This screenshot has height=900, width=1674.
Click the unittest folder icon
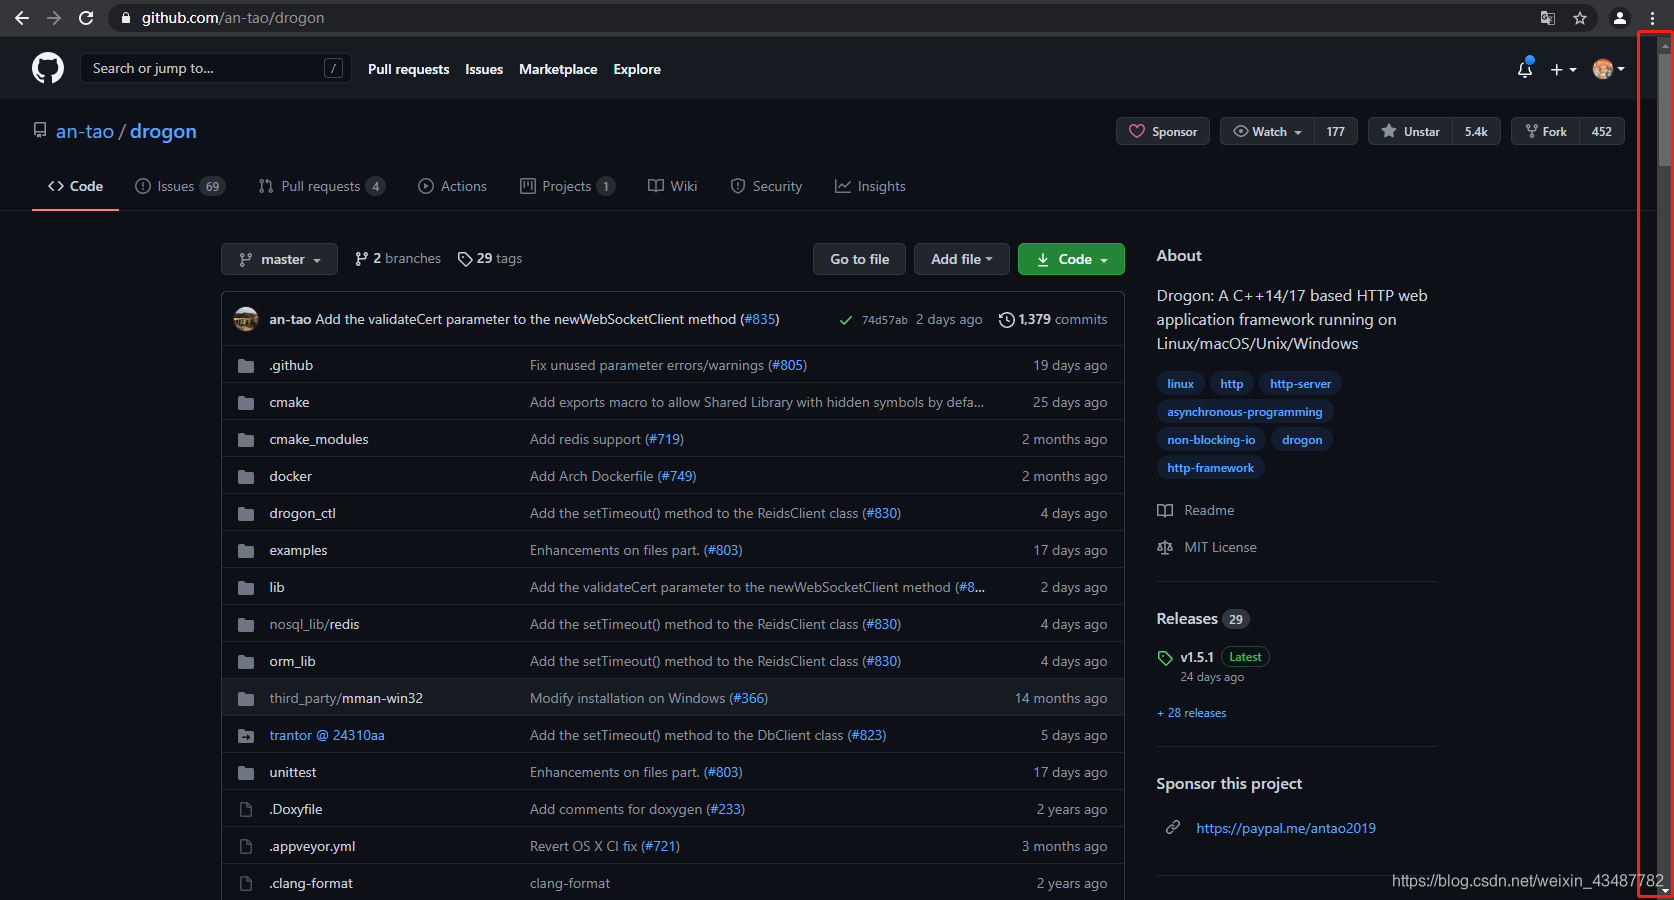(246, 772)
